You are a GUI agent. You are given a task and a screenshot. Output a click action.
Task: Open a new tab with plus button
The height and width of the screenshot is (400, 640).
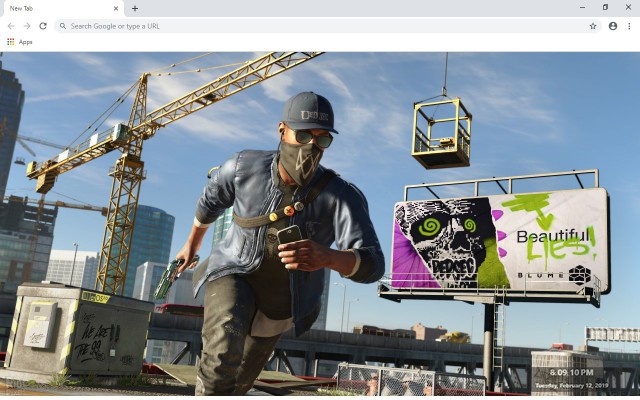[135, 8]
